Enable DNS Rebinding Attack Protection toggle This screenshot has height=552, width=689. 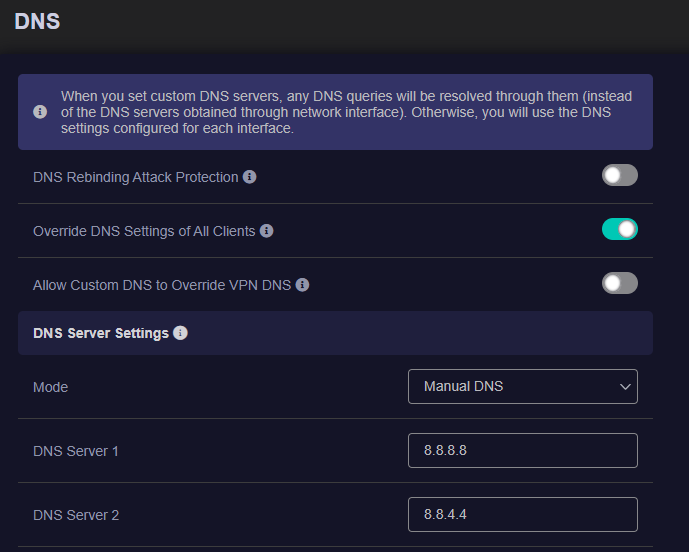coord(619,176)
